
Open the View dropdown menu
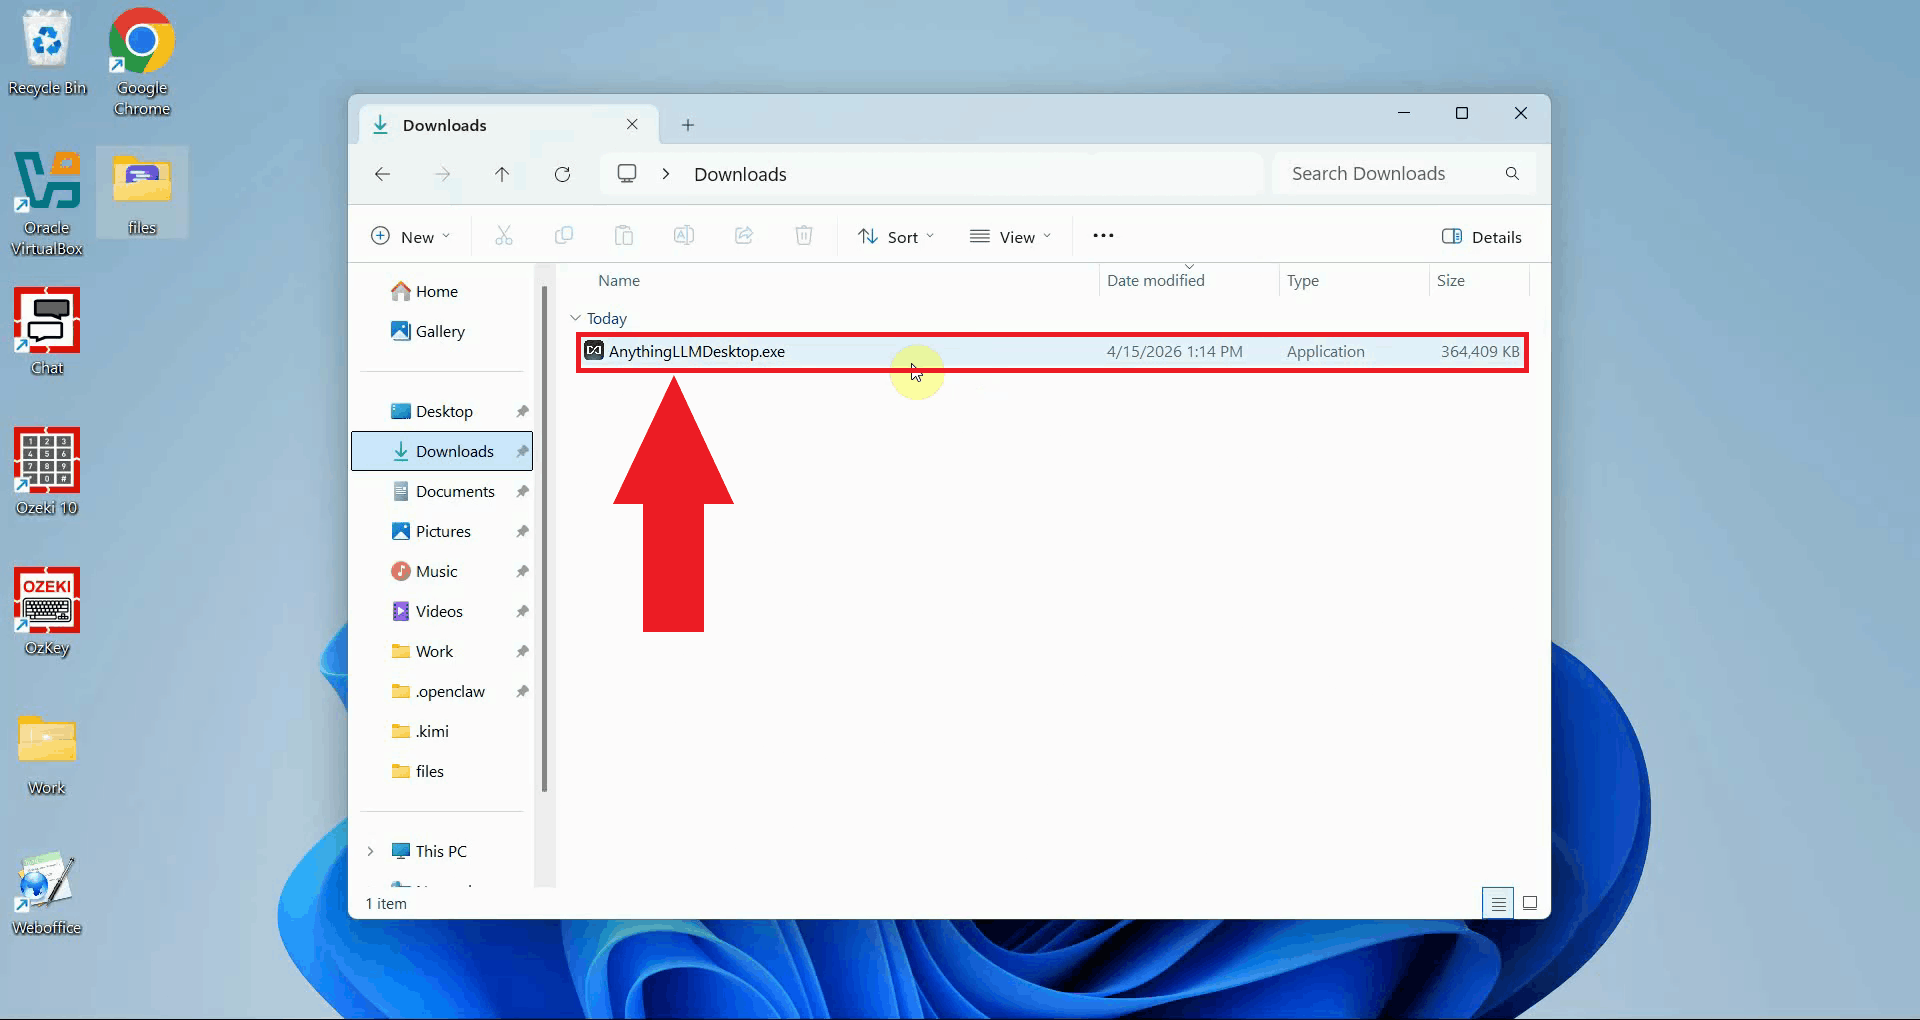point(1010,237)
